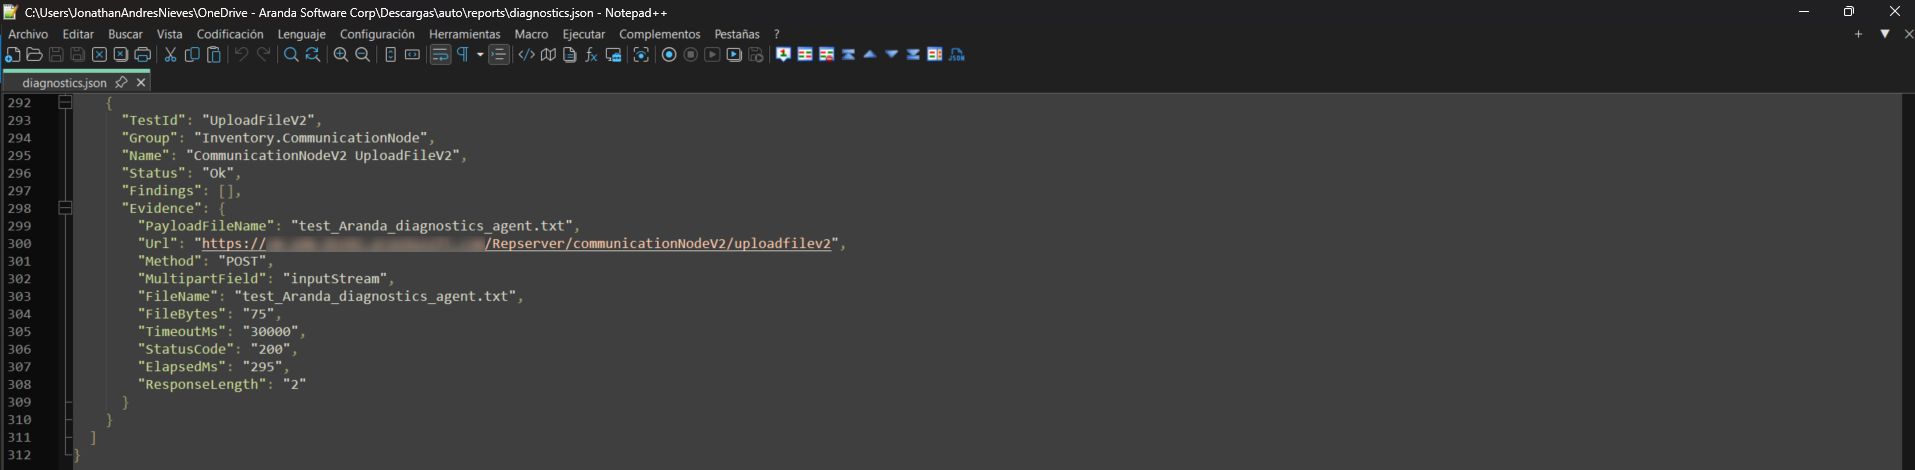Click the uploadfilev2 URL link
The width and height of the screenshot is (1915, 470).
[657, 244]
